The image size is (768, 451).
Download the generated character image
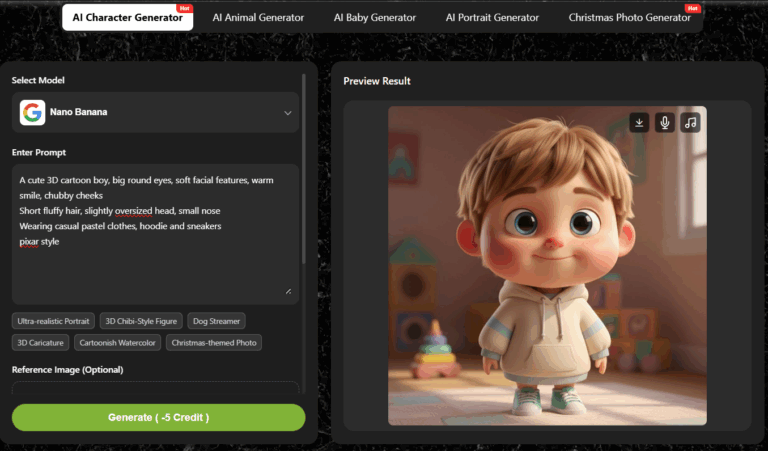tap(639, 122)
